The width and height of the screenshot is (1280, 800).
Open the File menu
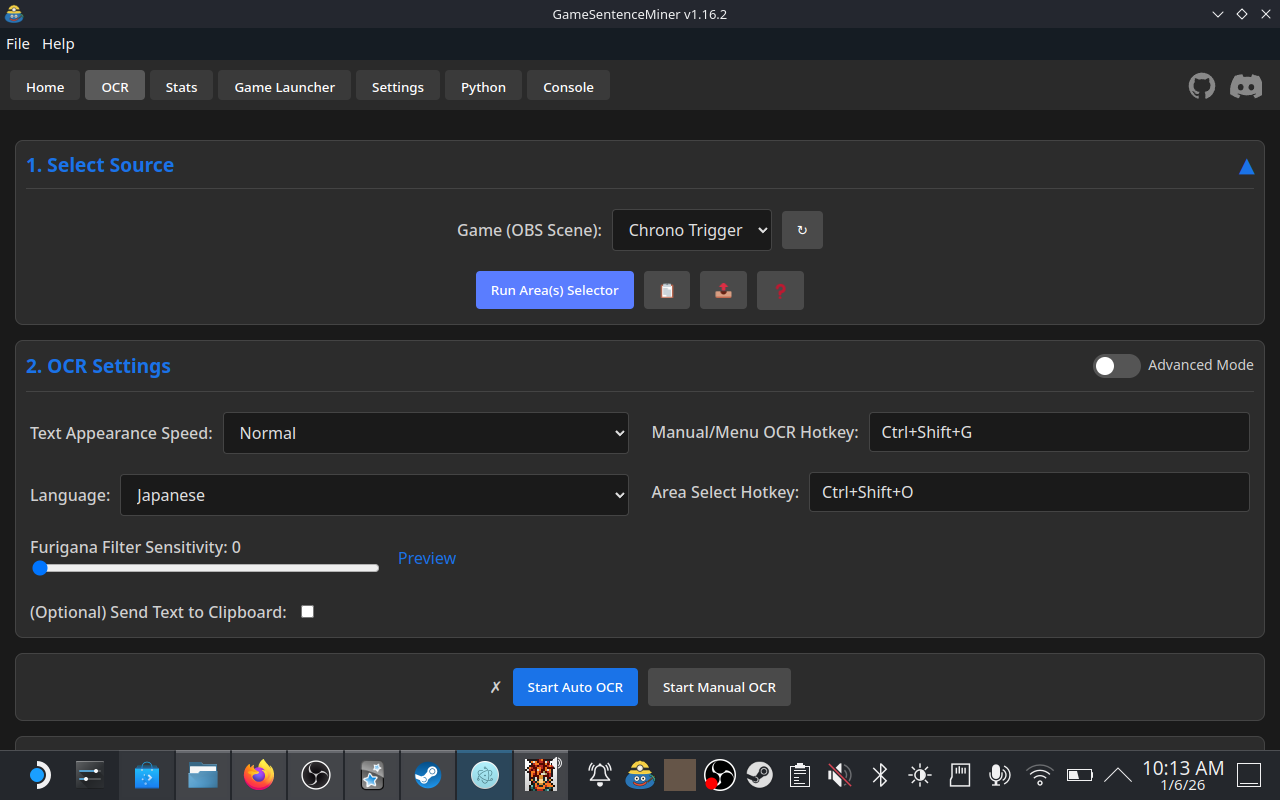[18, 43]
